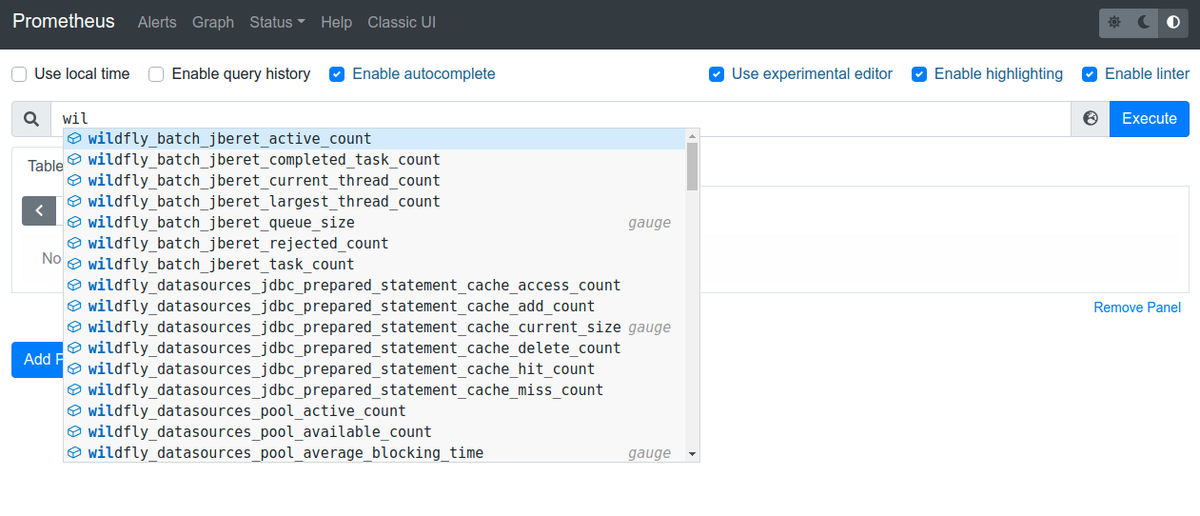Click the autocomplete list scroll down arrow
The image size is (1200, 516).
pyautogui.click(x=691, y=454)
